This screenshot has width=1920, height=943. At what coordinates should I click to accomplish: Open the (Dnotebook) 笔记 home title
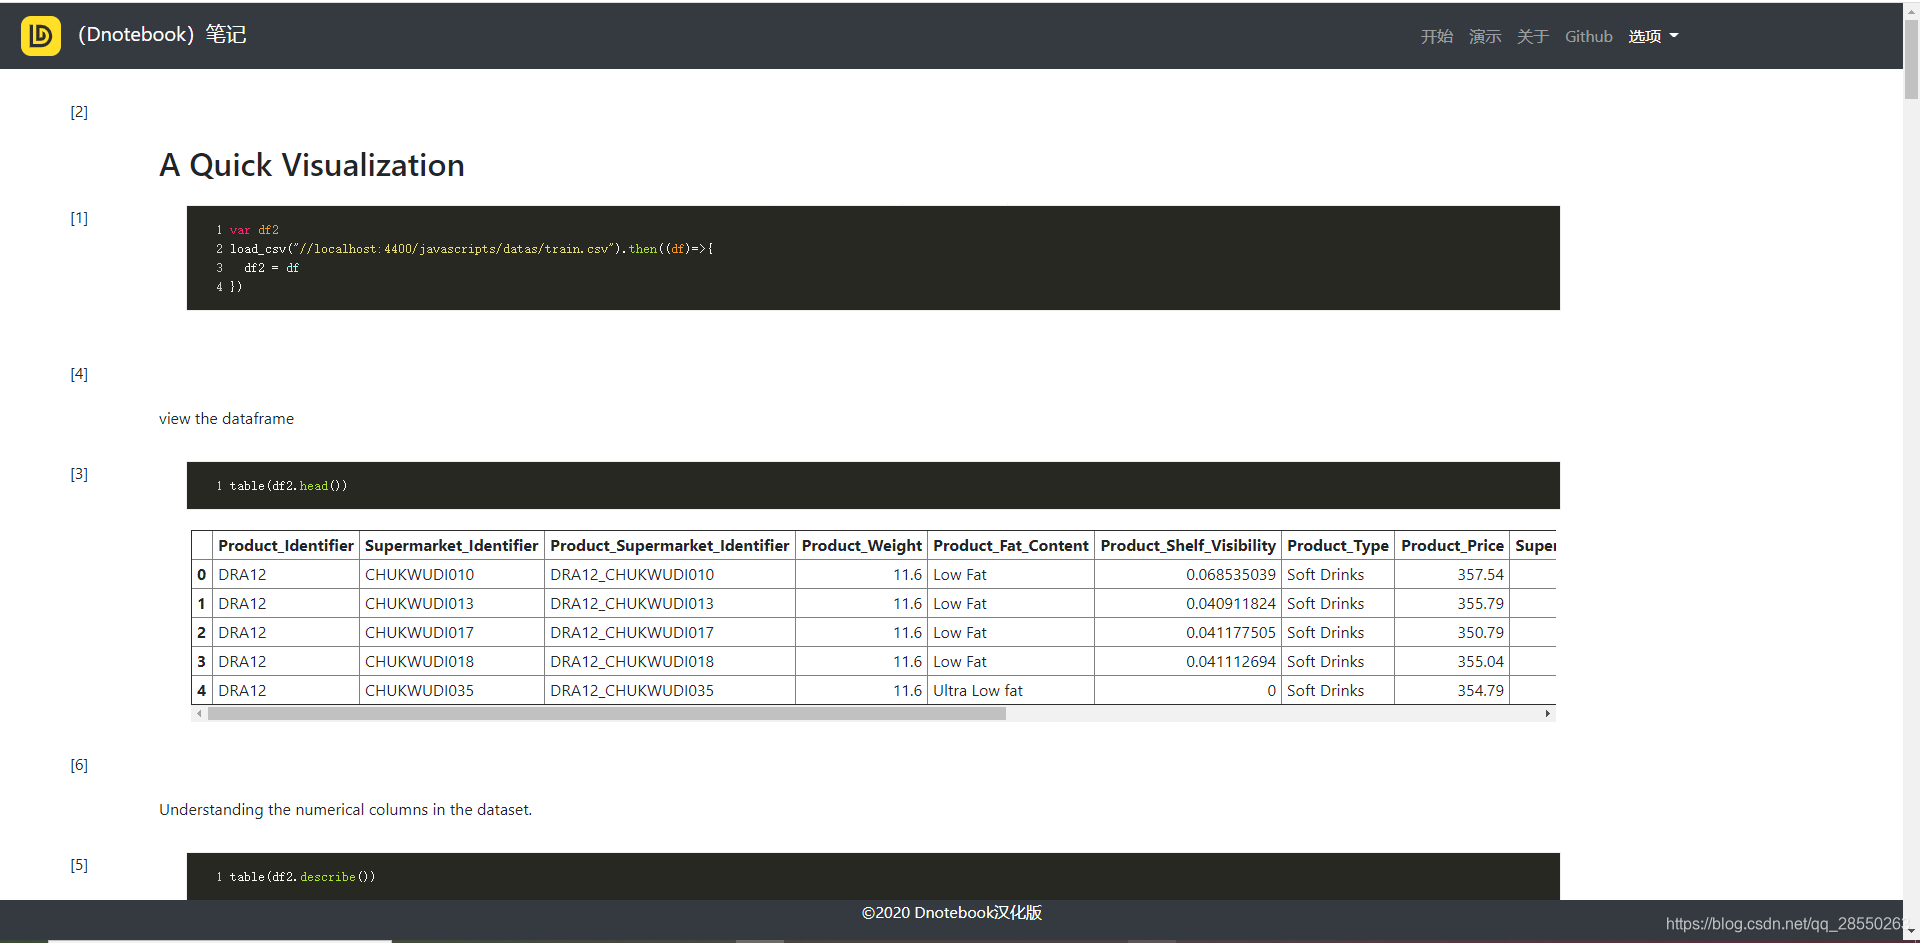click(x=162, y=35)
